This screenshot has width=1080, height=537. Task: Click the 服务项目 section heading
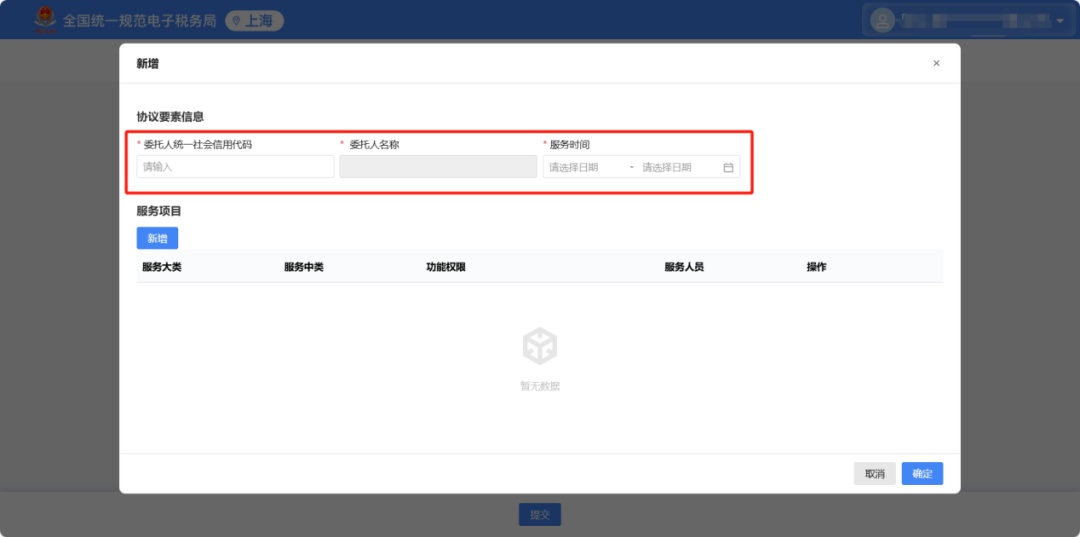(x=159, y=211)
